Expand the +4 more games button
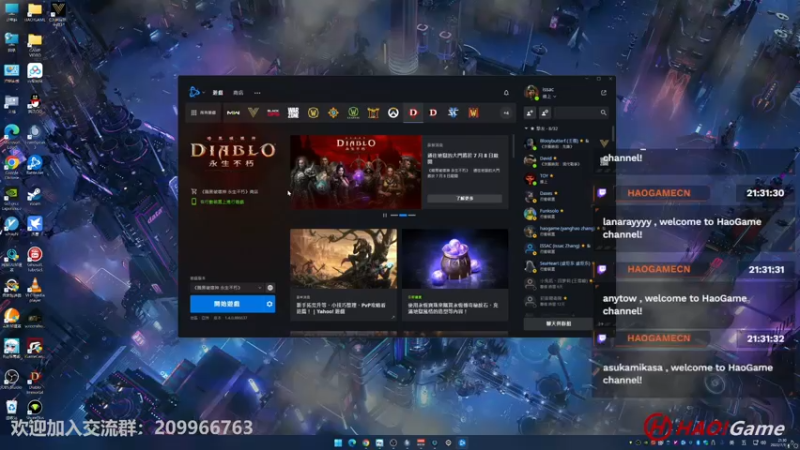This screenshot has height=450, width=800. click(506, 113)
